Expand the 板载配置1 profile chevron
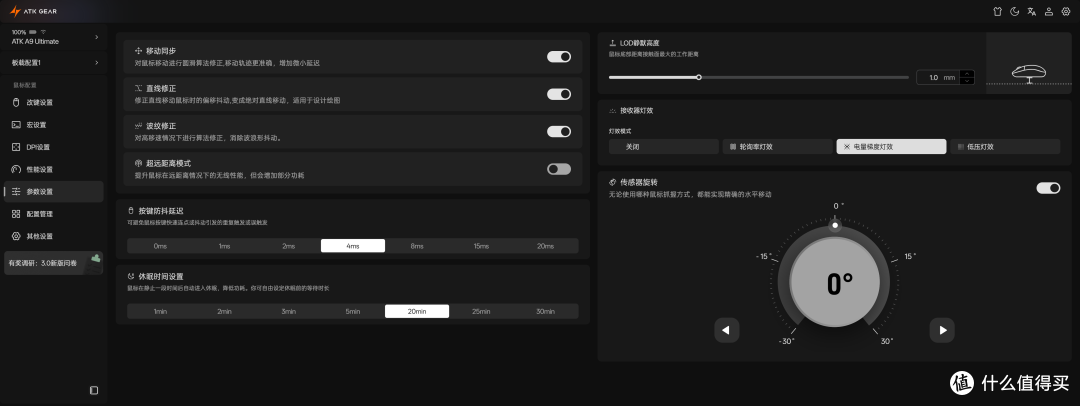This screenshot has width=1080, height=406. click(x=96, y=63)
